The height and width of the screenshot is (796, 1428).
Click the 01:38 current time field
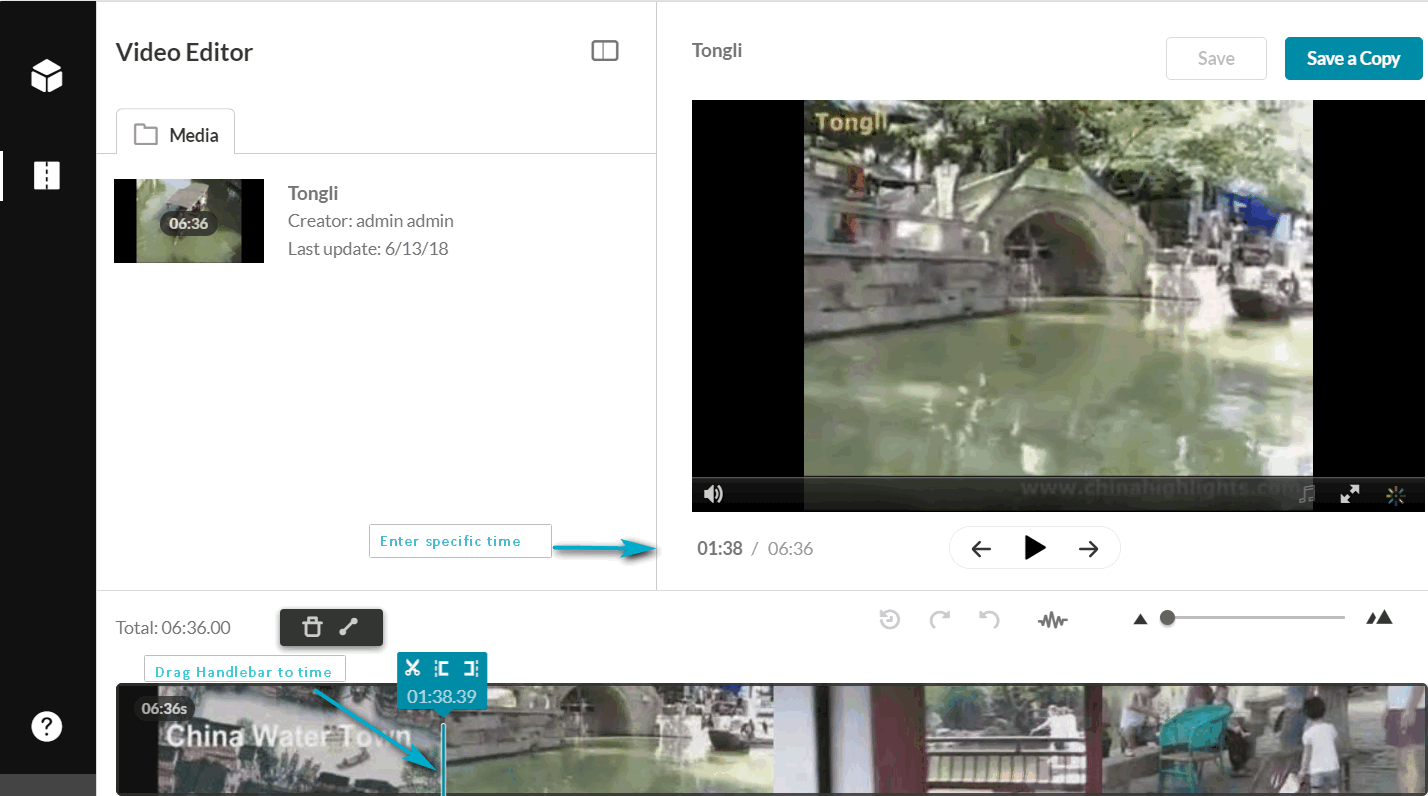pyautogui.click(x=720, y=548)
